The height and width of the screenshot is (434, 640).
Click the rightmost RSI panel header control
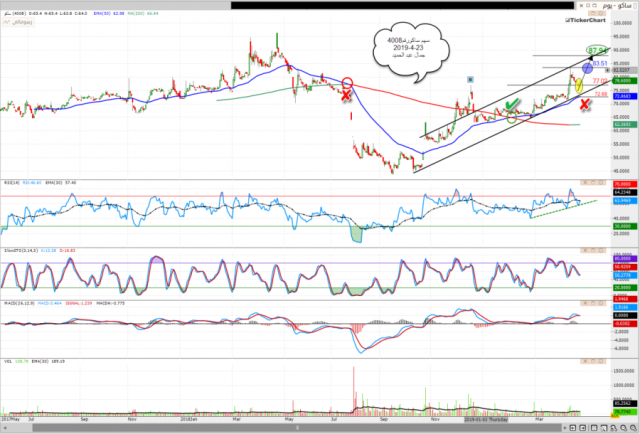(601, 183)
